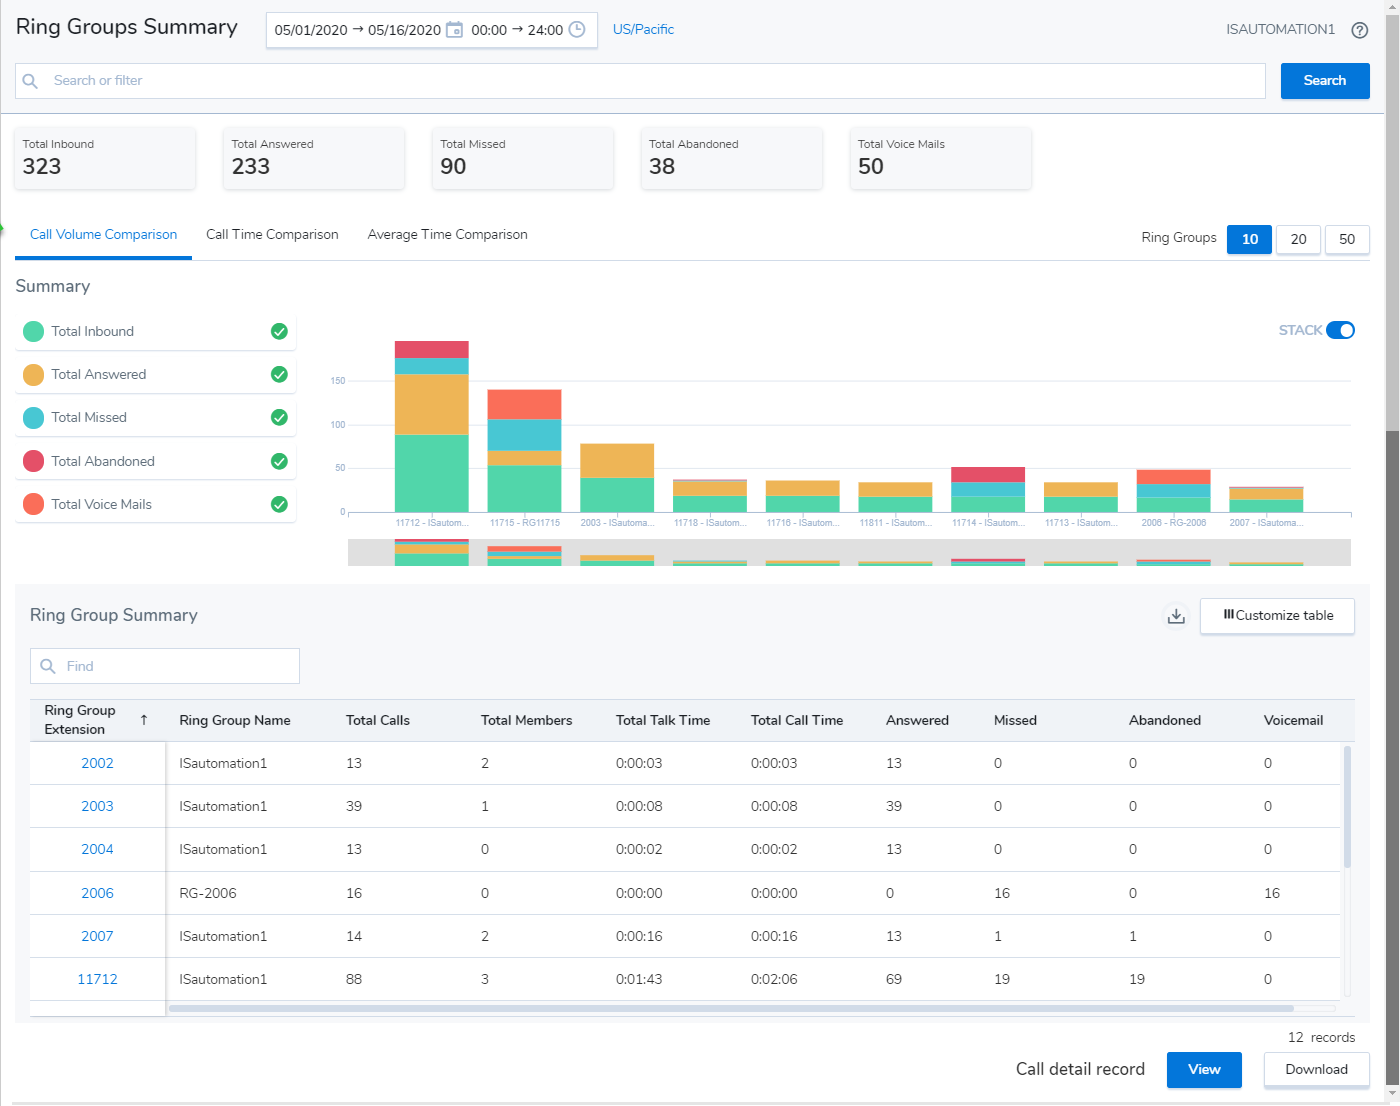1400x1106 pixels.
Task: Open the help question mark icon
Action: (x=1360, y=30)
